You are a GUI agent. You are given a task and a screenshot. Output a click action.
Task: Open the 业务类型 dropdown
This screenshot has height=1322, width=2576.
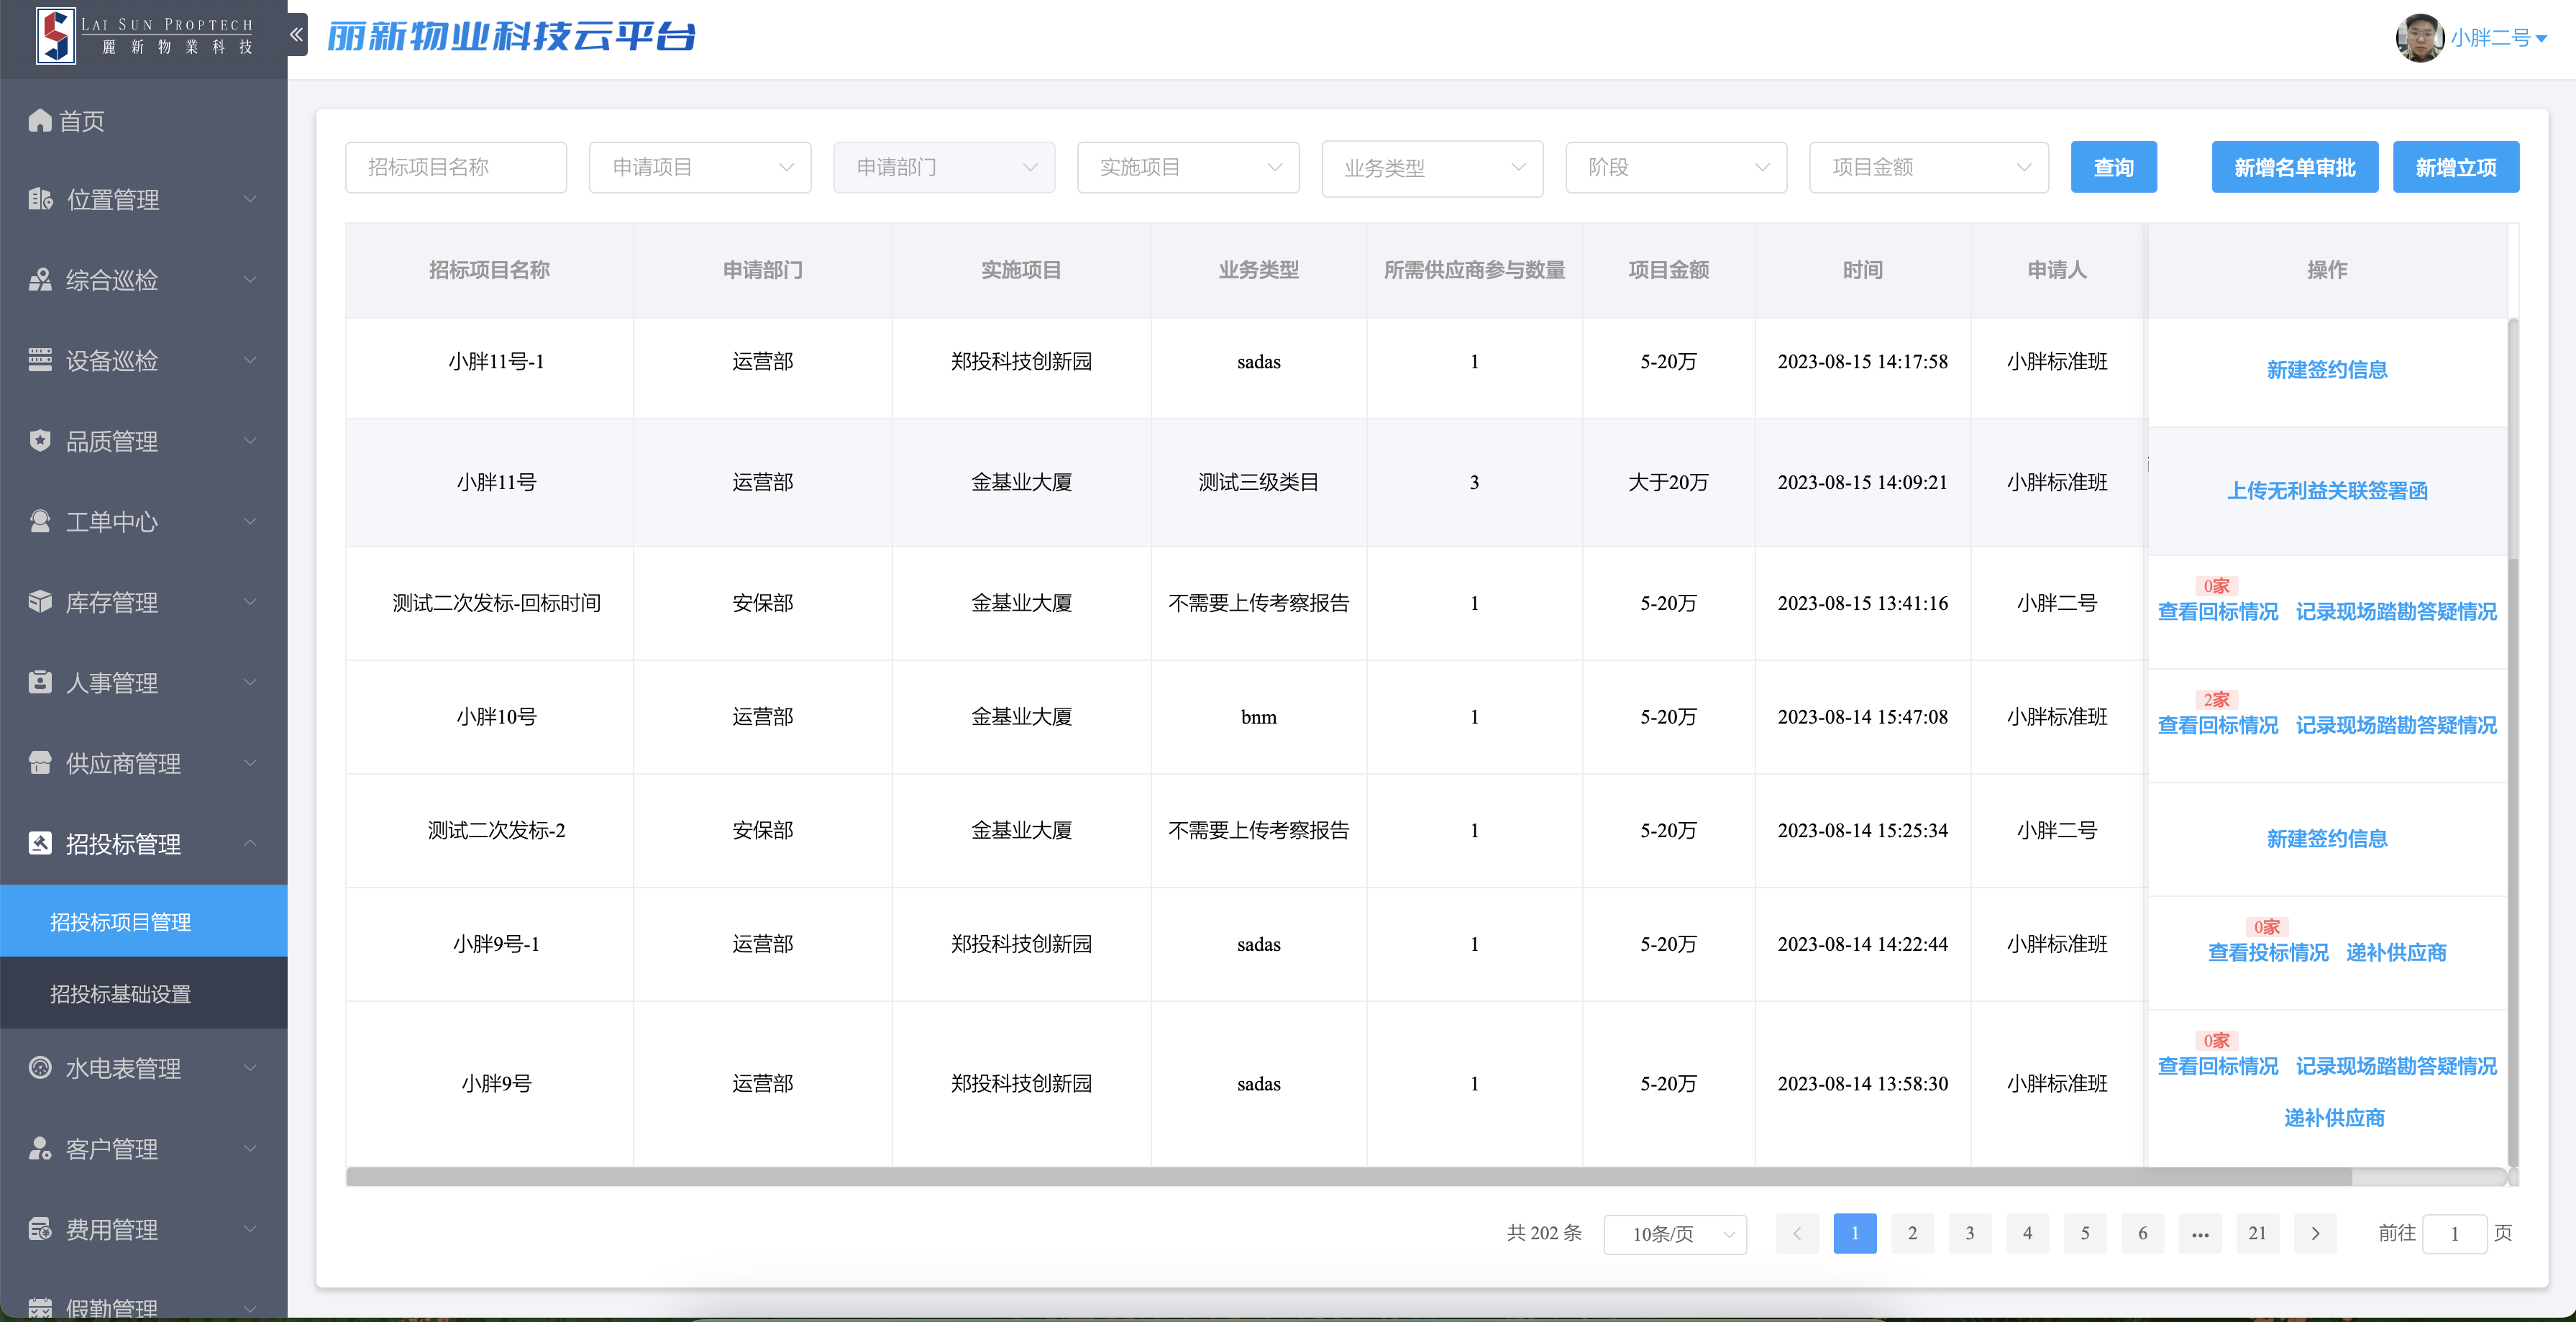[1432, 168]
